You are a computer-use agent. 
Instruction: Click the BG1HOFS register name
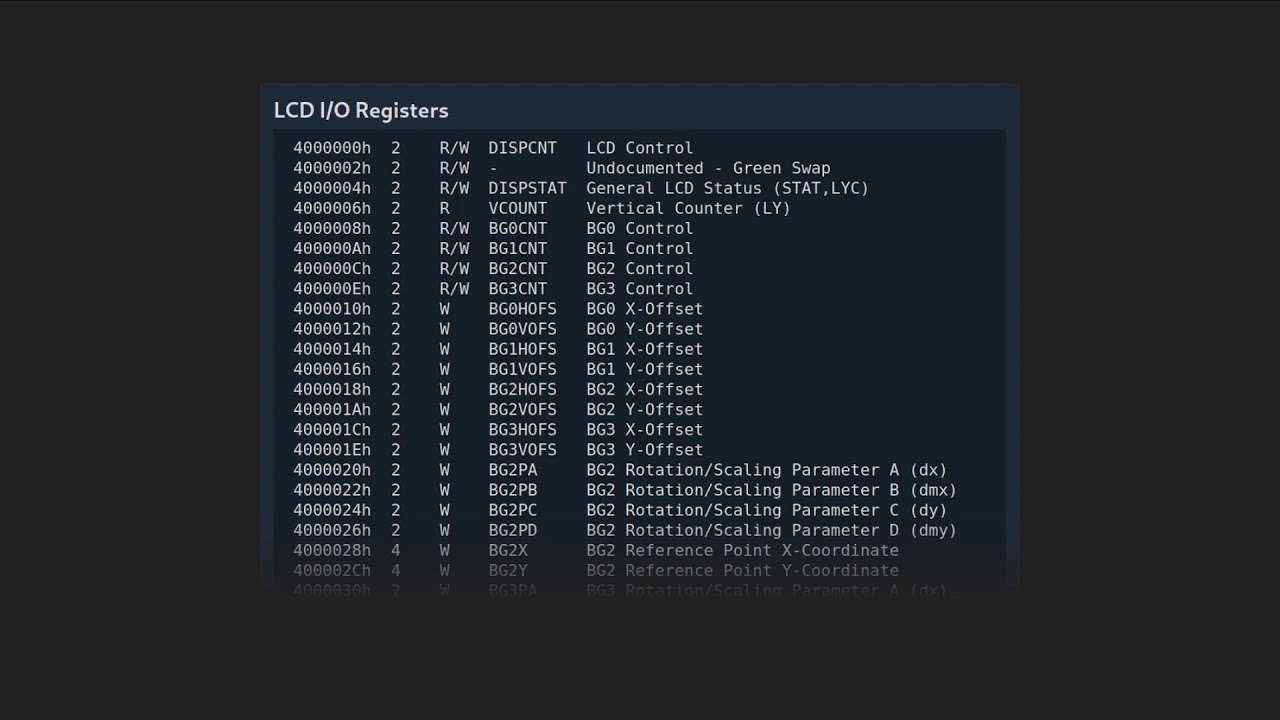click(522, 349)
